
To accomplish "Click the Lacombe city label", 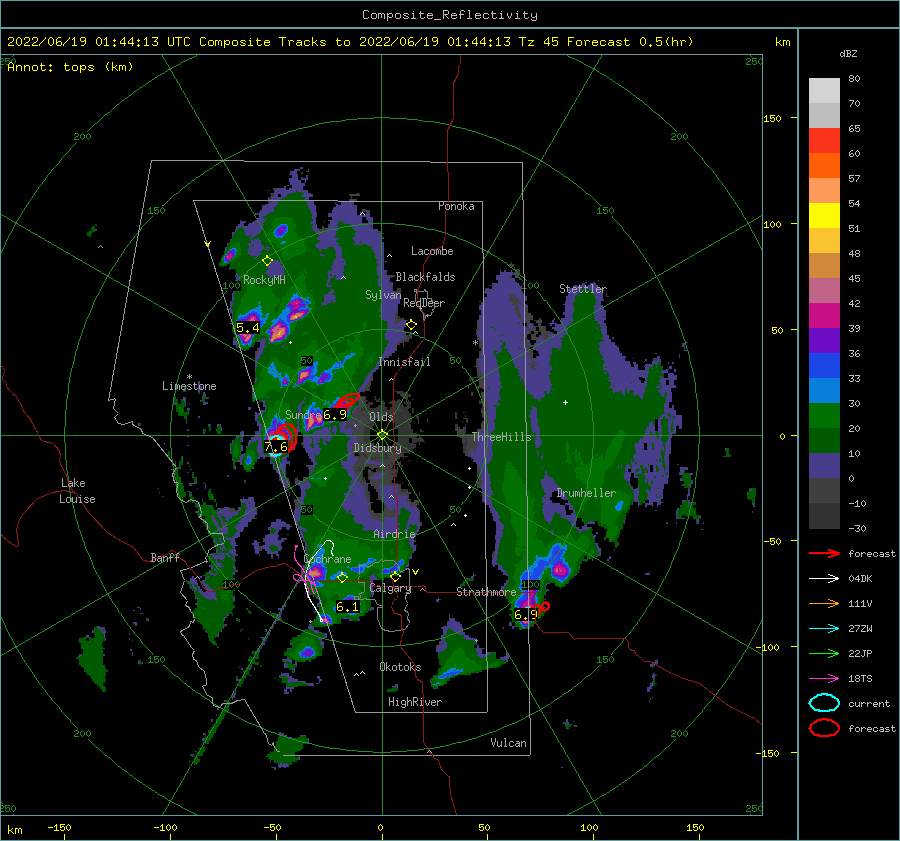I will (432, 251).
